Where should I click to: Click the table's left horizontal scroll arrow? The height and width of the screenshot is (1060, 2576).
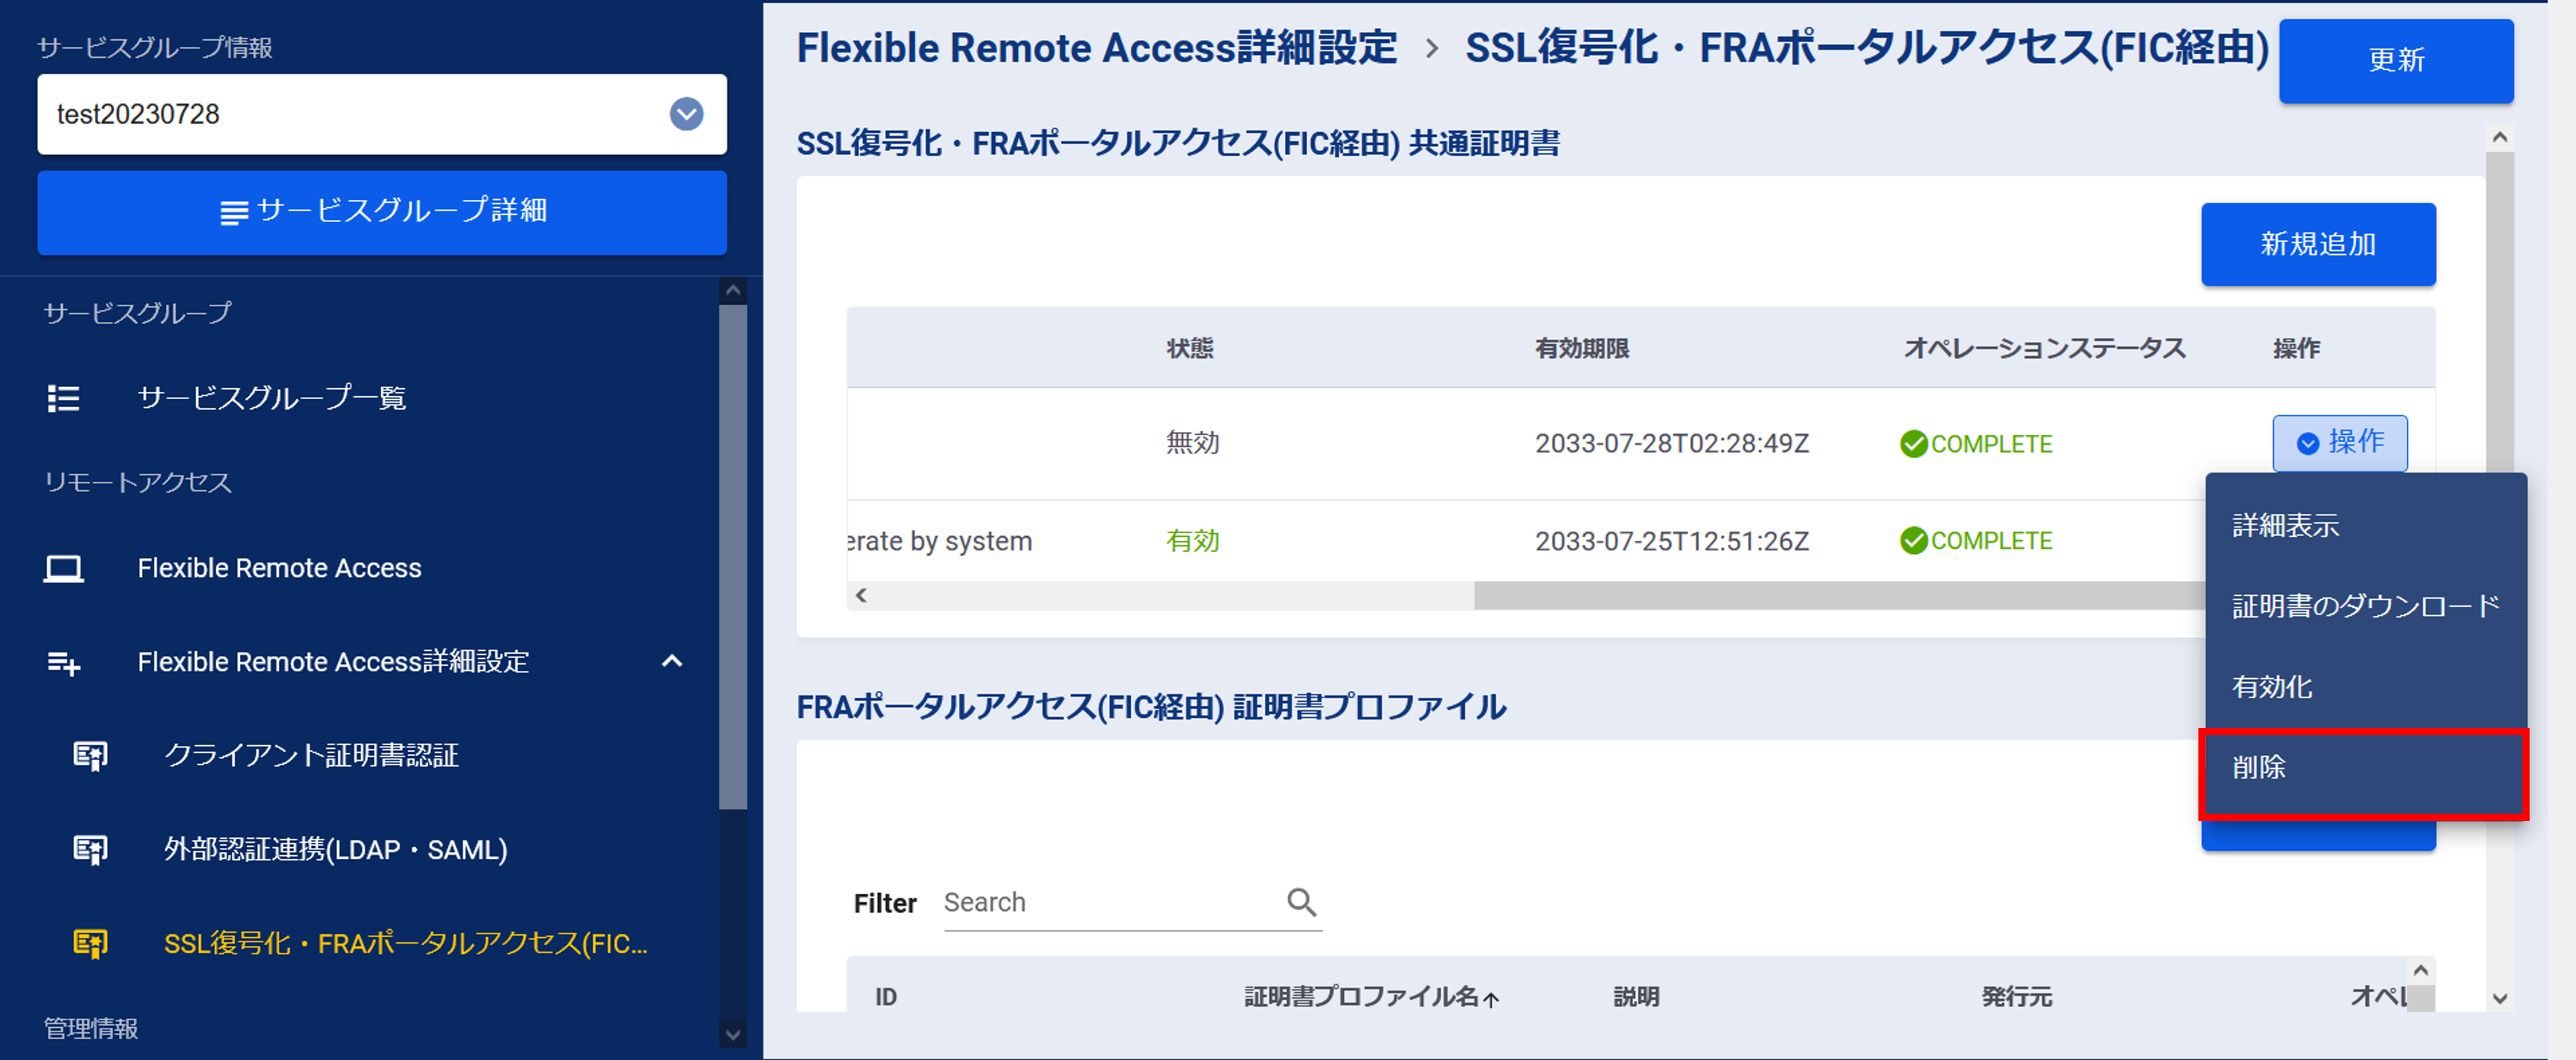coord(861,596)
